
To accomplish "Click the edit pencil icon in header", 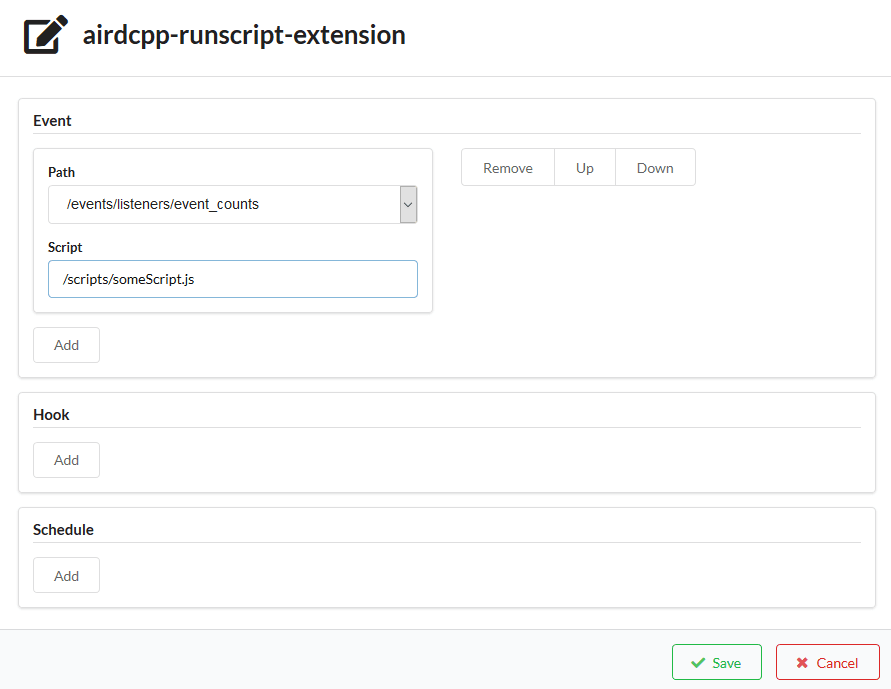I will 45,35.
